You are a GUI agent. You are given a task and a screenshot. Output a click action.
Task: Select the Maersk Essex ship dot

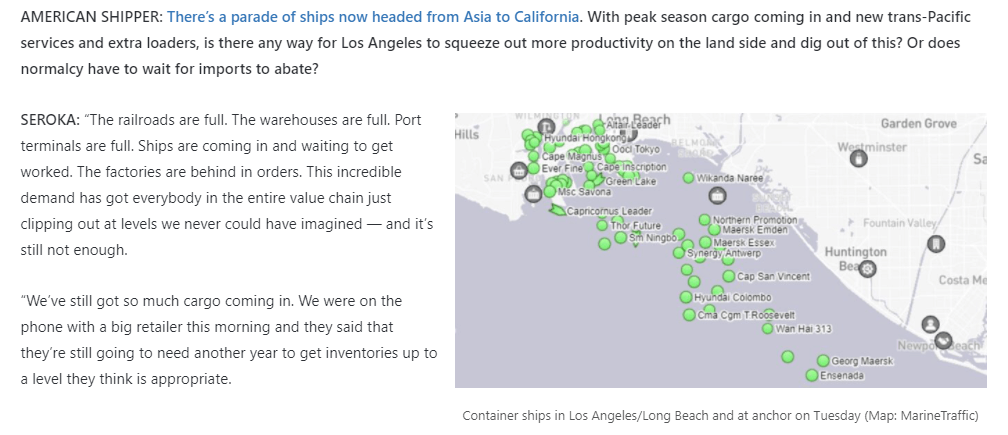(705, 242)
